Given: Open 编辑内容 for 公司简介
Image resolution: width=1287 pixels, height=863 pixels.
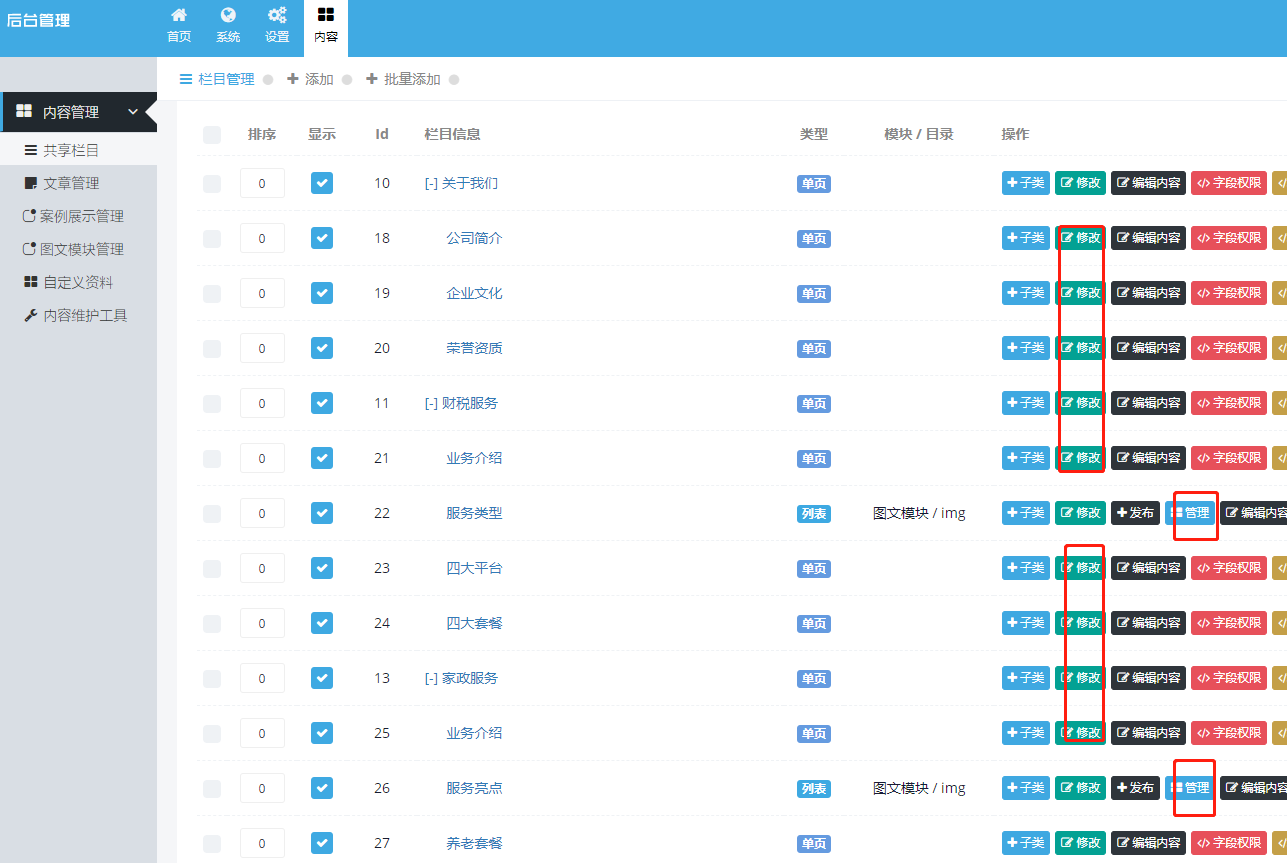Looking at the screenshot, I should coord(1148,238).
